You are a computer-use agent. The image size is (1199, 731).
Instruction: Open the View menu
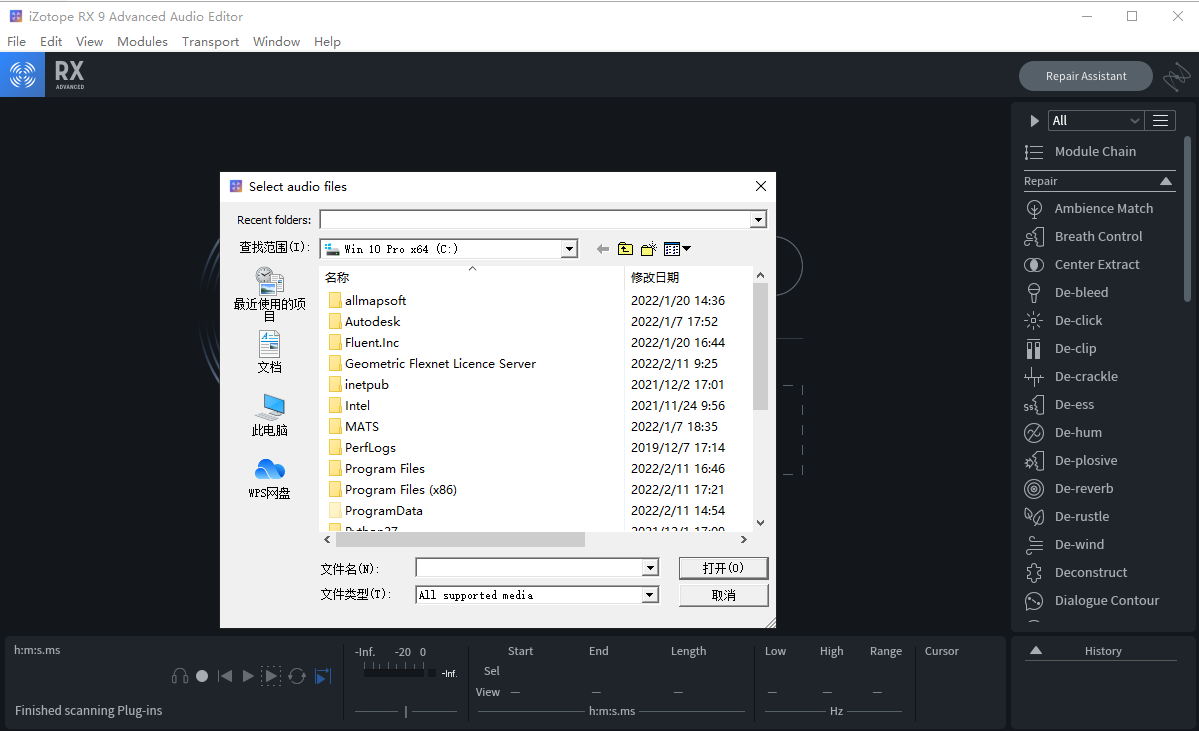click(x=89, y=41)
